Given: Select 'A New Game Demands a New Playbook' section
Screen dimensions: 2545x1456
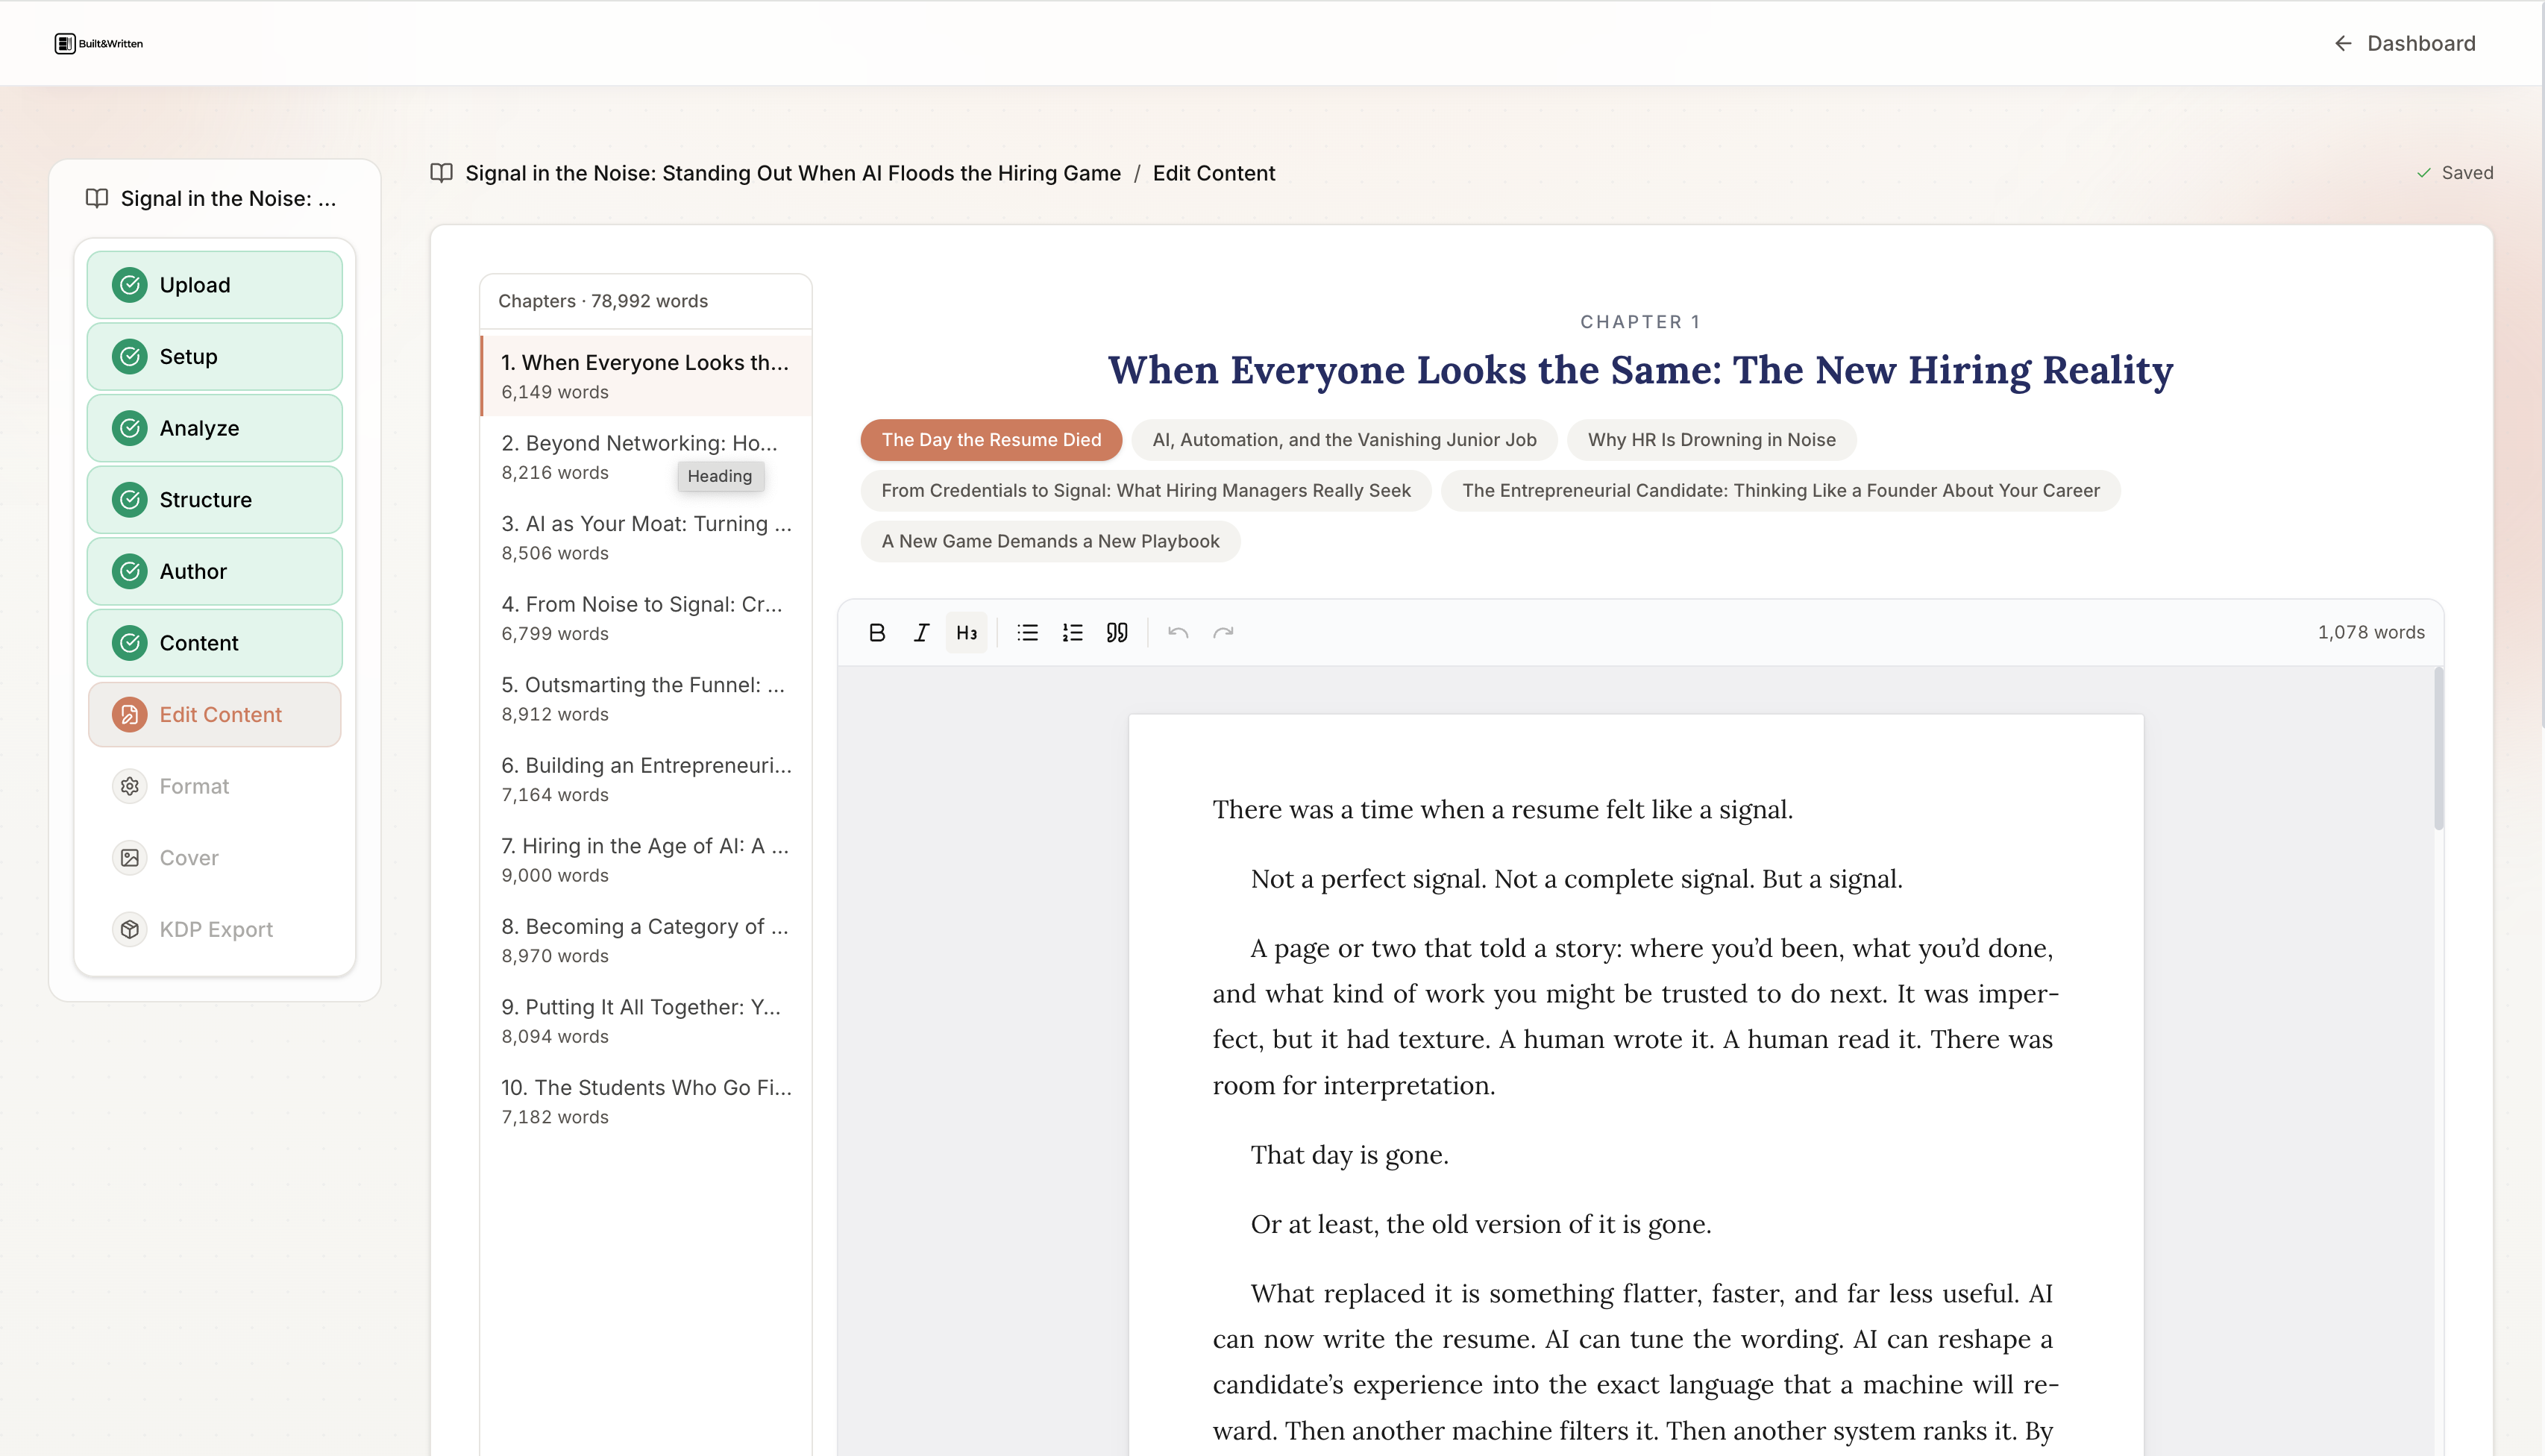Looking at the screenshot, I should pyautogui.click(x=1050, y=541).
